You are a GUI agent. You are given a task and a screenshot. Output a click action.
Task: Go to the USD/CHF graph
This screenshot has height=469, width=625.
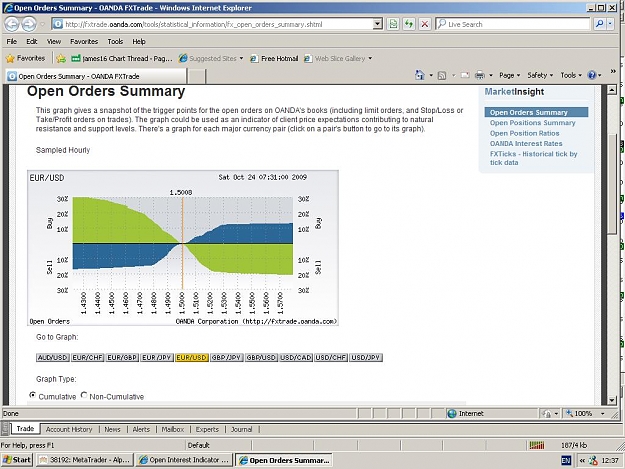point(330,357)
